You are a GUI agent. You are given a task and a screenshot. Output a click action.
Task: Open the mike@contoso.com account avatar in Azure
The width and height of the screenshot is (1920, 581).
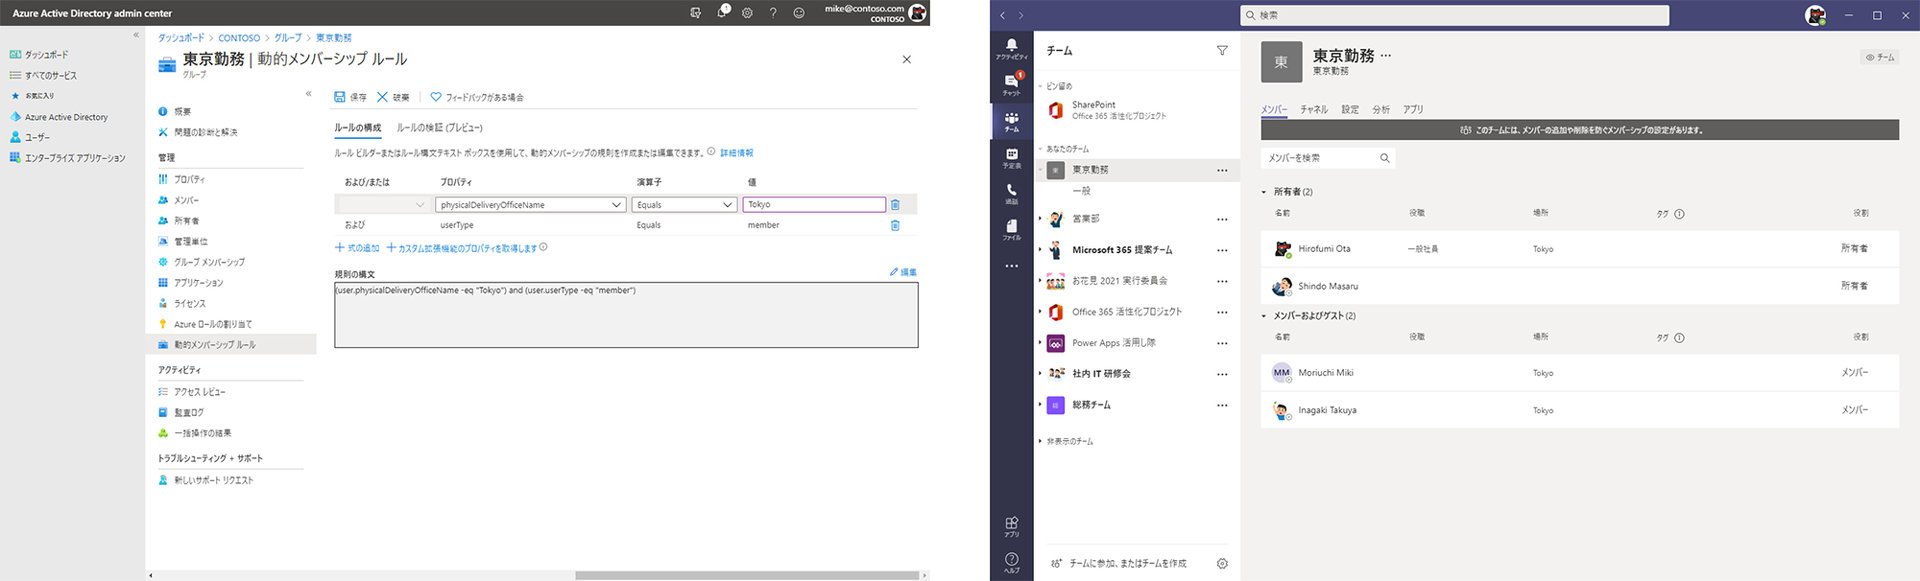point(917,13)
